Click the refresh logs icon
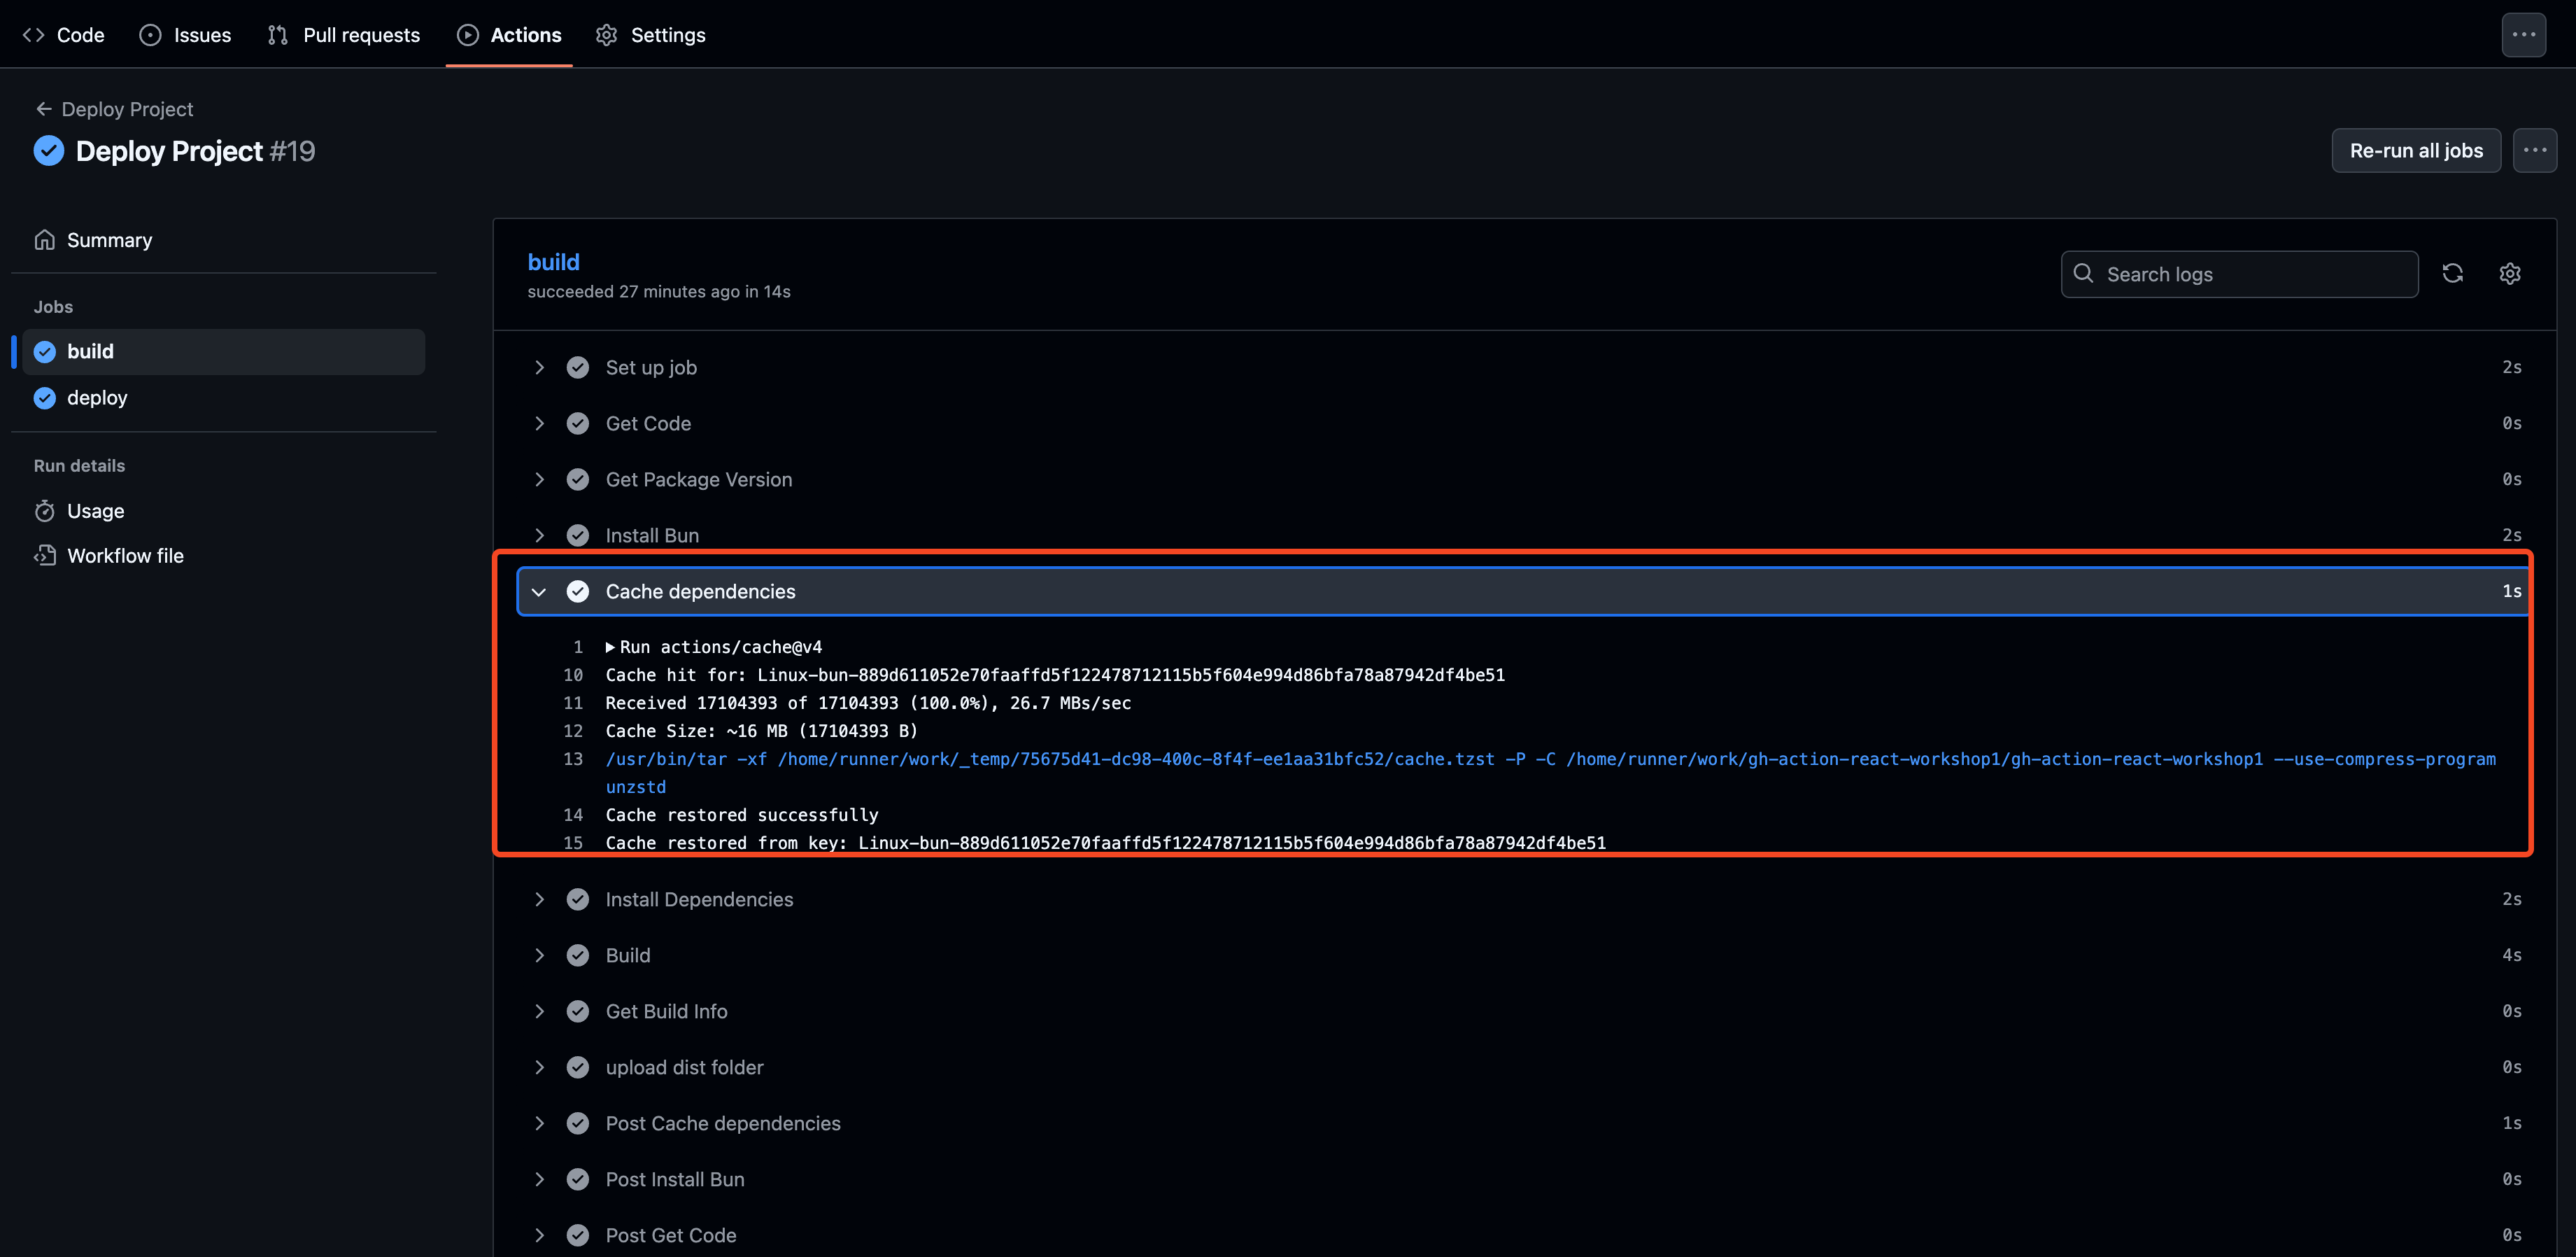Screen dimensions: 2576x1257 pos(2452,274)
